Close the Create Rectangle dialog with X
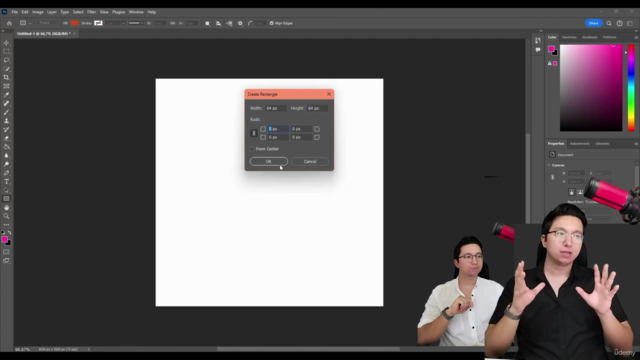Image resolution: width=640 pixels, height=360 pixels. [329, 94]
